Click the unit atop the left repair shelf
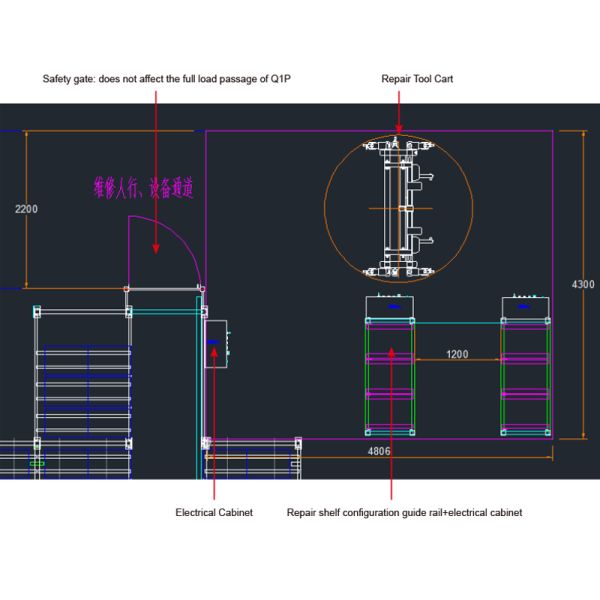The height and width of the screenshot is (600, 600). click(391, 306)
